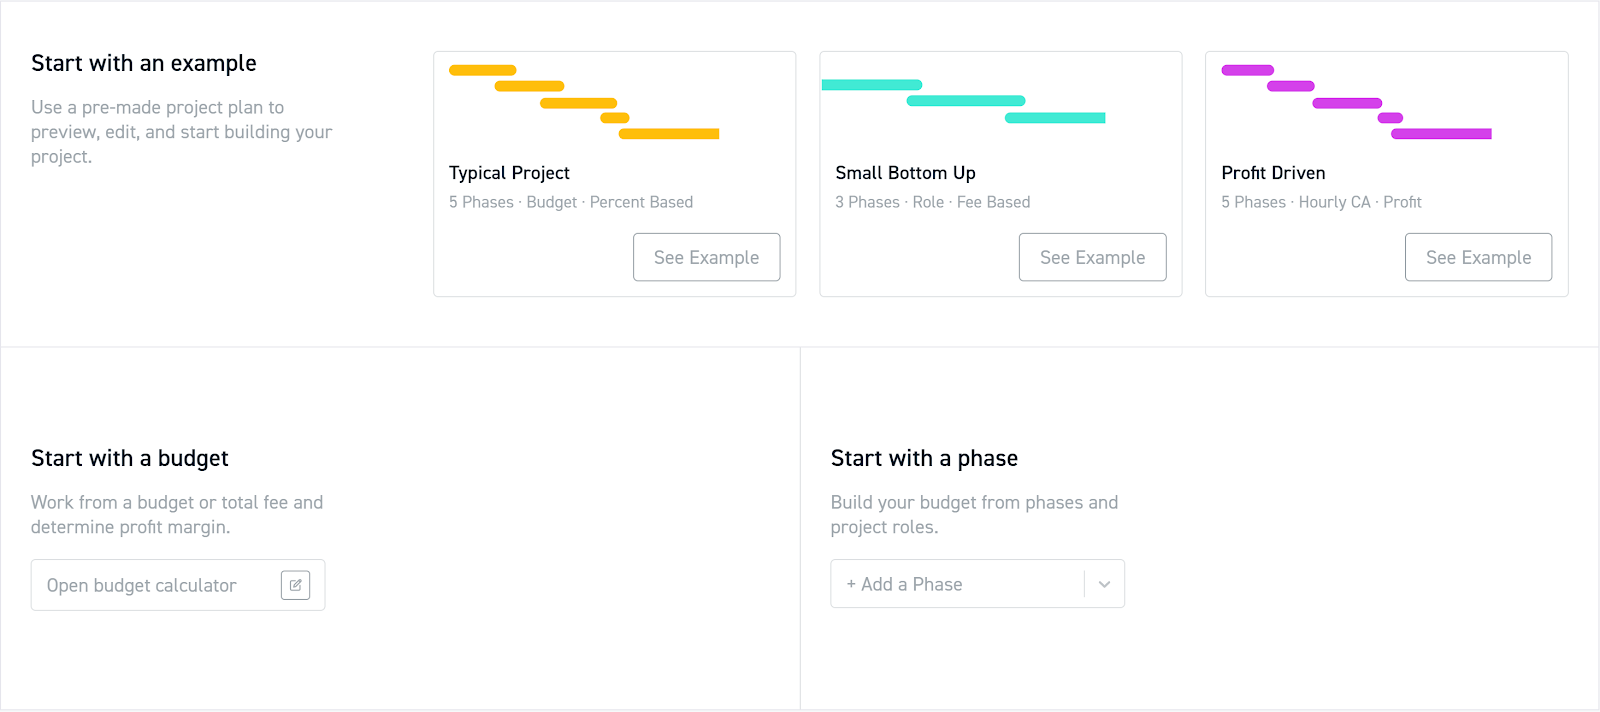Viewport: 1600px width, 712px height.
Task: Select the Typical Project card title
Action: pyautogui.click(x=509, y=173)
